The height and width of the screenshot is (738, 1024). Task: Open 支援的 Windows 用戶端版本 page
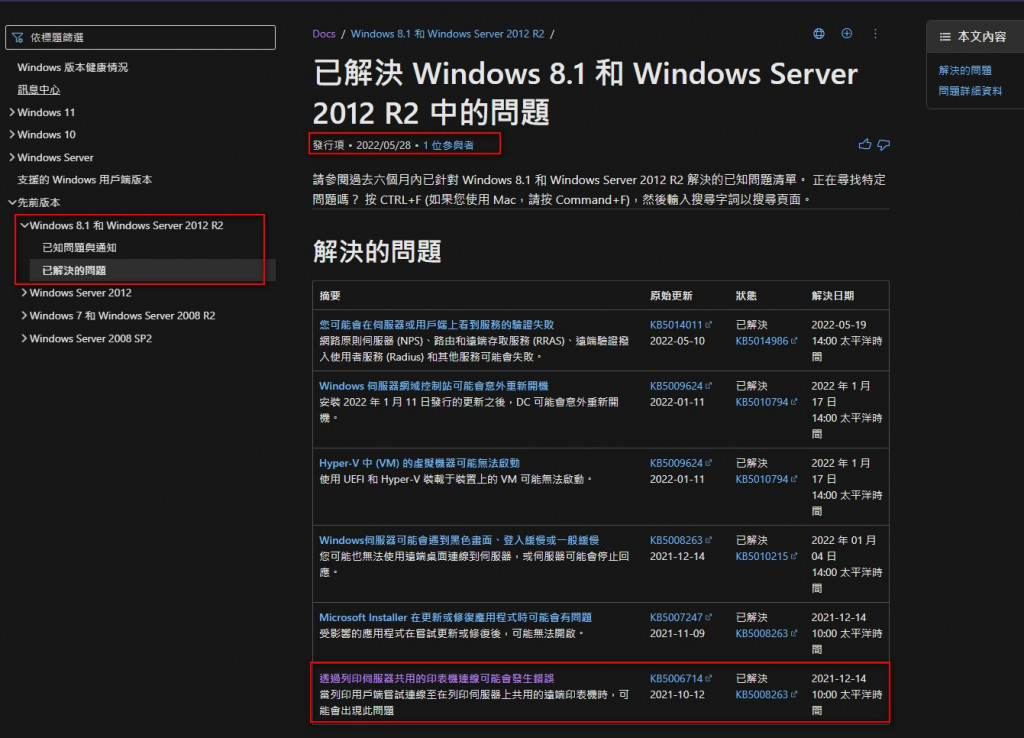84,180
